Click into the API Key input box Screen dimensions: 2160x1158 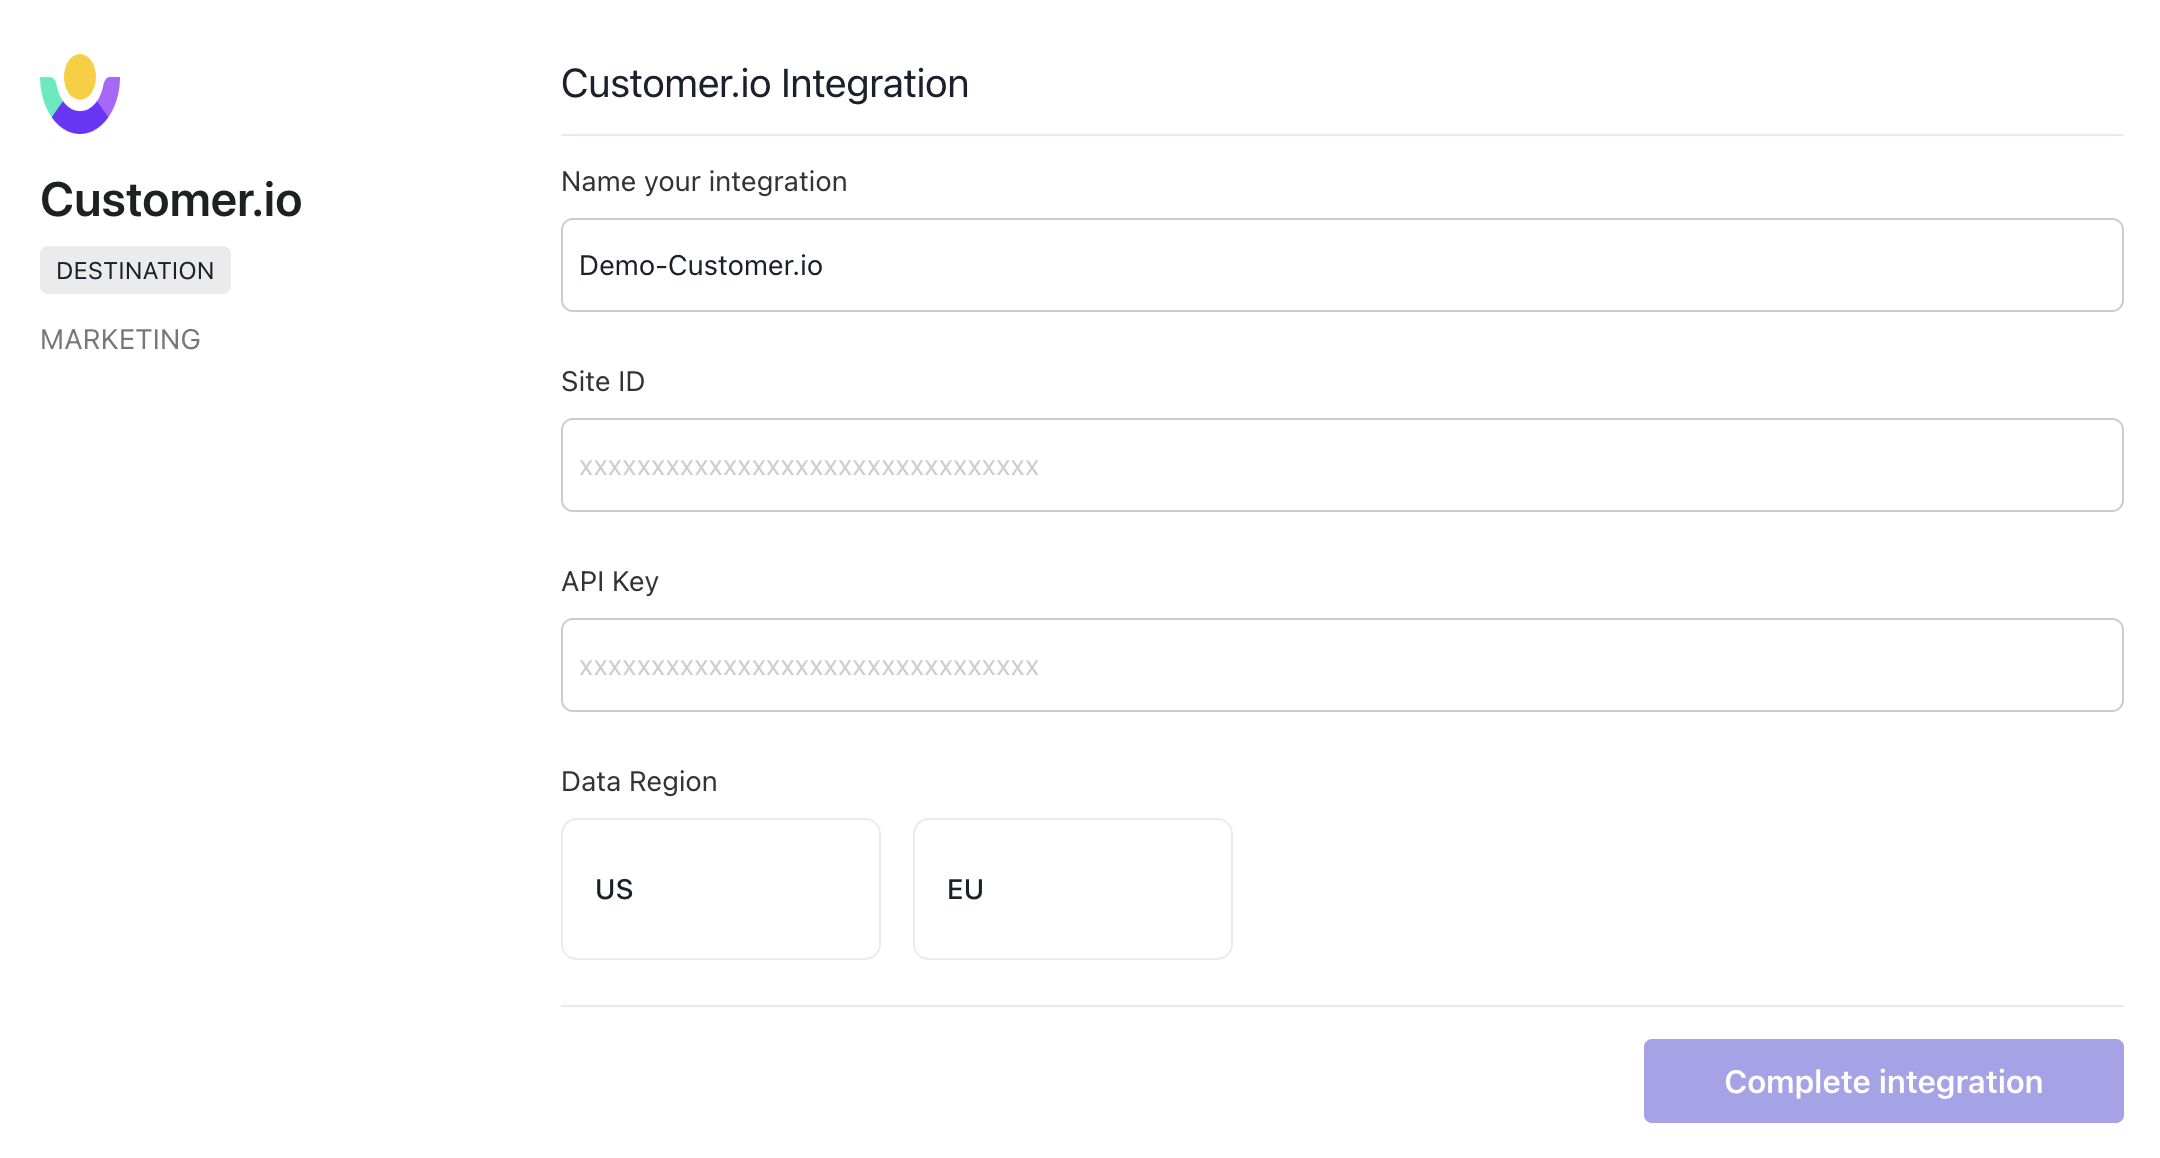coord(1342,665)
